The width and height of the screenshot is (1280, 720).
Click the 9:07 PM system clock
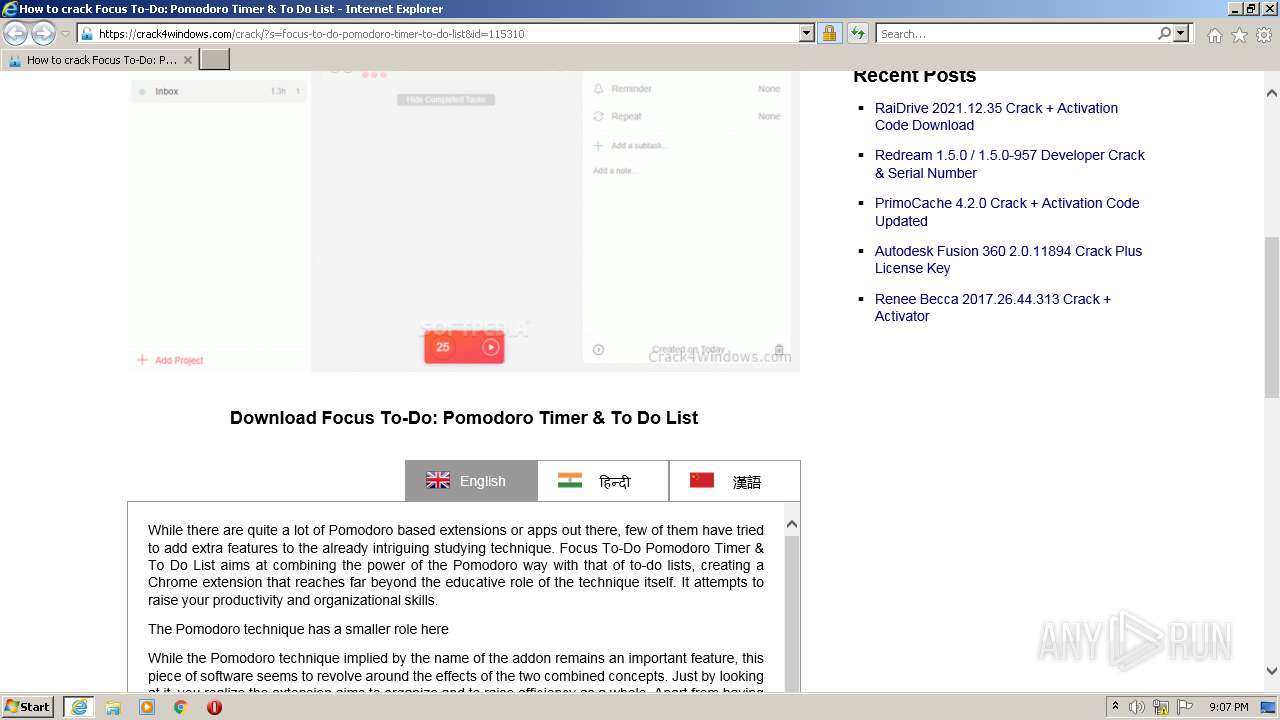(1229, 707)
